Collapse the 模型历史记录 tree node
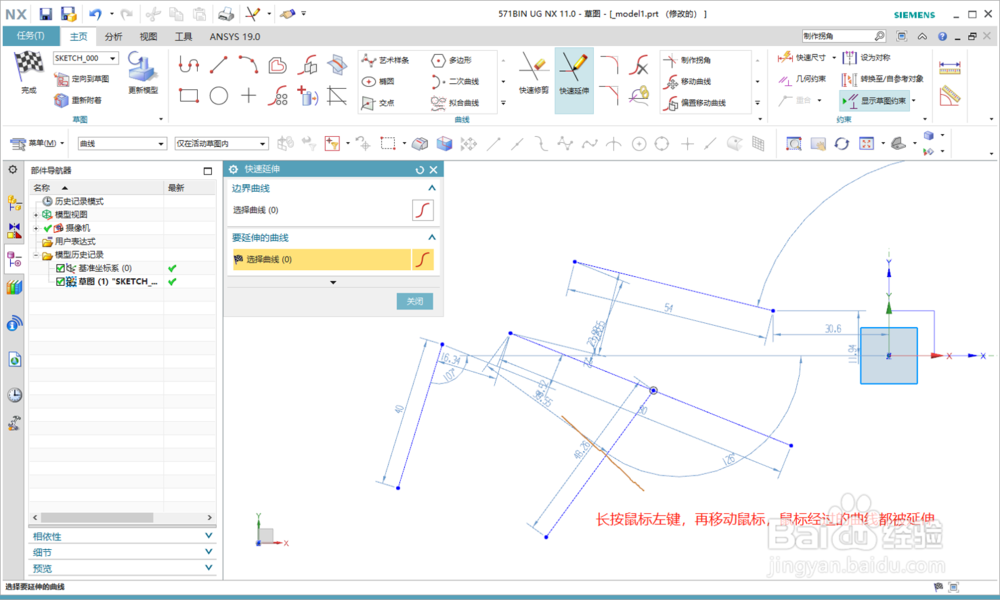The image size is (1000, 600). (36, 255)
